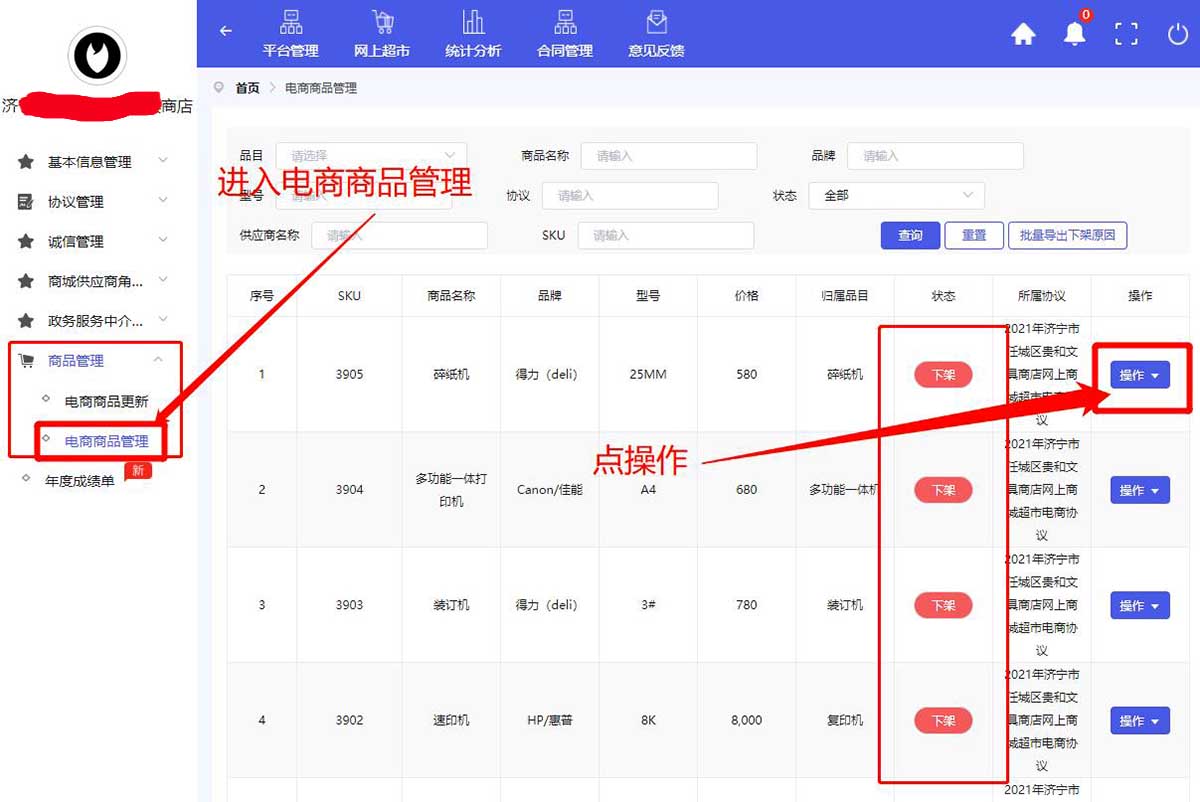1200x802 pixels.
Task: Open 统计分析 statistics chart icon
Action: click(473, 34)
